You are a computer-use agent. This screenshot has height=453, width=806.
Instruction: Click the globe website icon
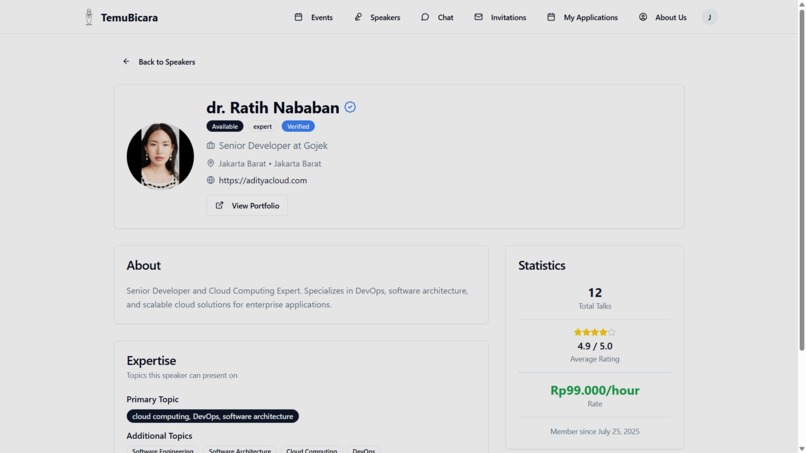(x=211, y=180)
